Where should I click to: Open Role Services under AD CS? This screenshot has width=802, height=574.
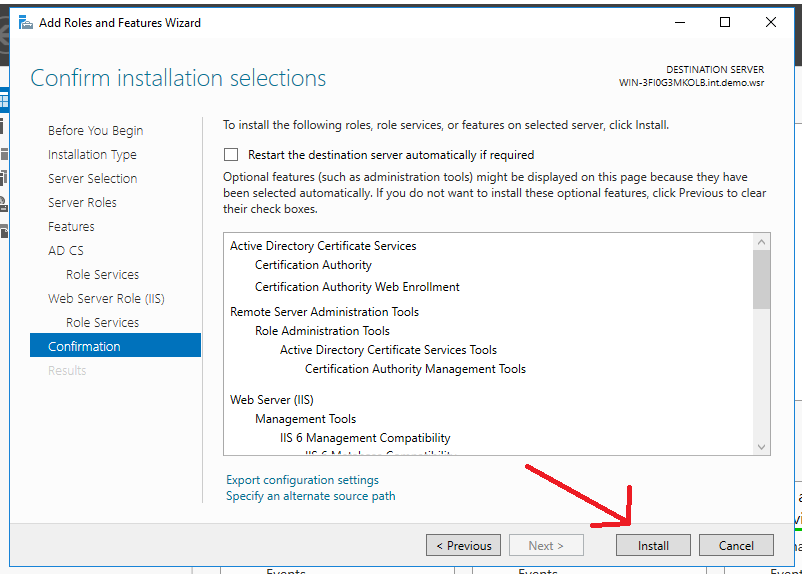102,275
